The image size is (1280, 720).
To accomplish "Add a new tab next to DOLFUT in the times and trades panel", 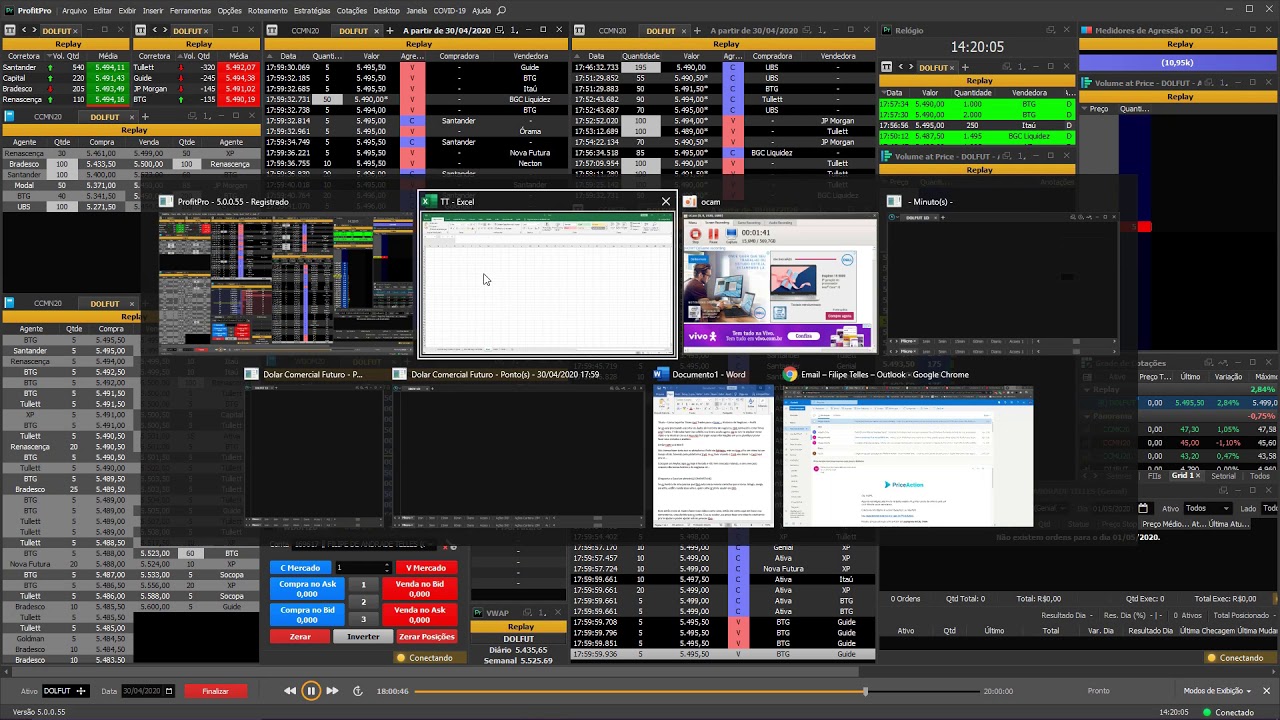I will [390, 31].
